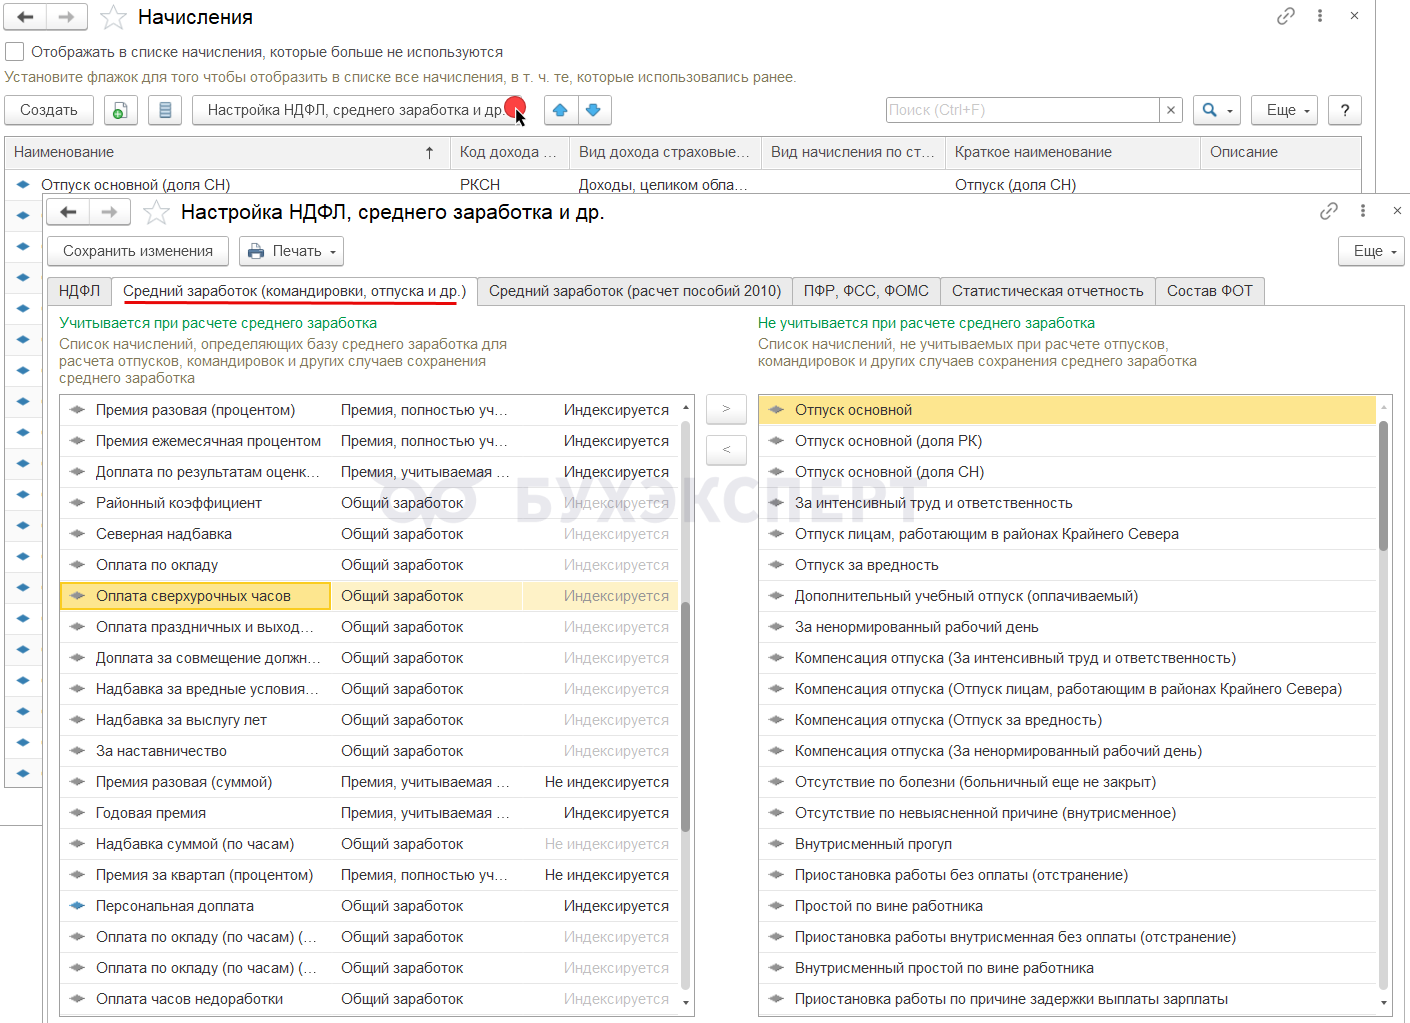Enable checkbox to display unused accruals

coord(15,51)
